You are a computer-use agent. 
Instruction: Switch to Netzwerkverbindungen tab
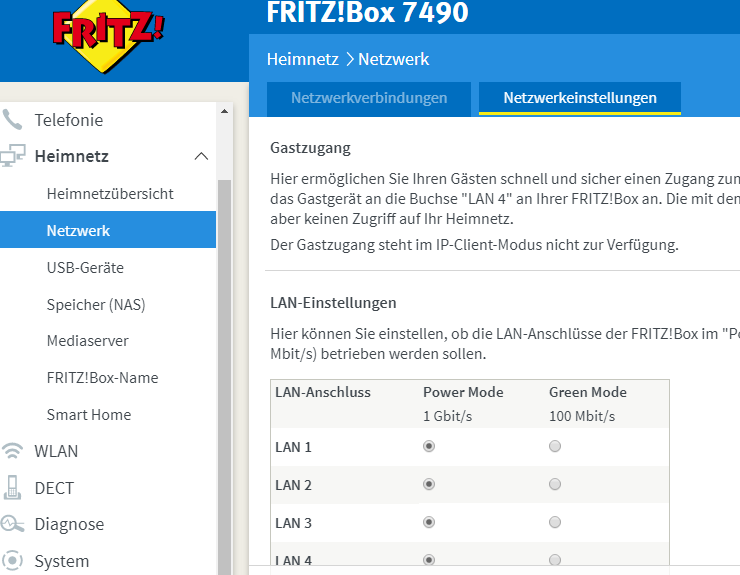tap(369, 99)
